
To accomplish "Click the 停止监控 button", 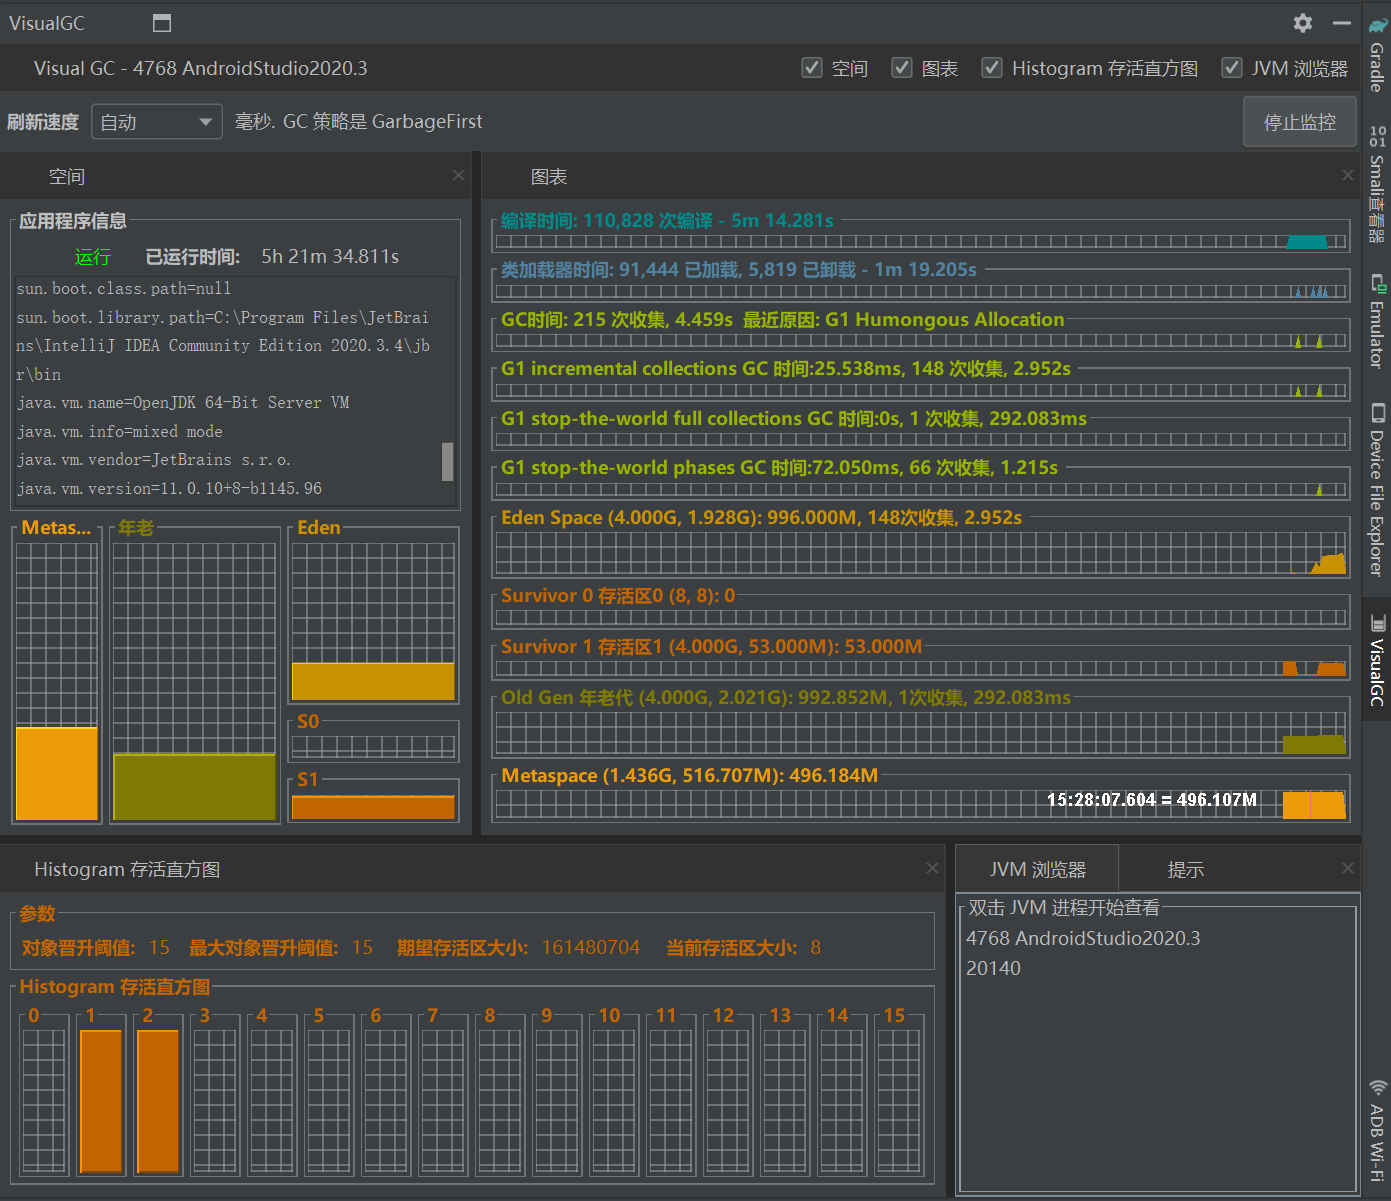I will pyautogui.click(x=1299, y=122).
